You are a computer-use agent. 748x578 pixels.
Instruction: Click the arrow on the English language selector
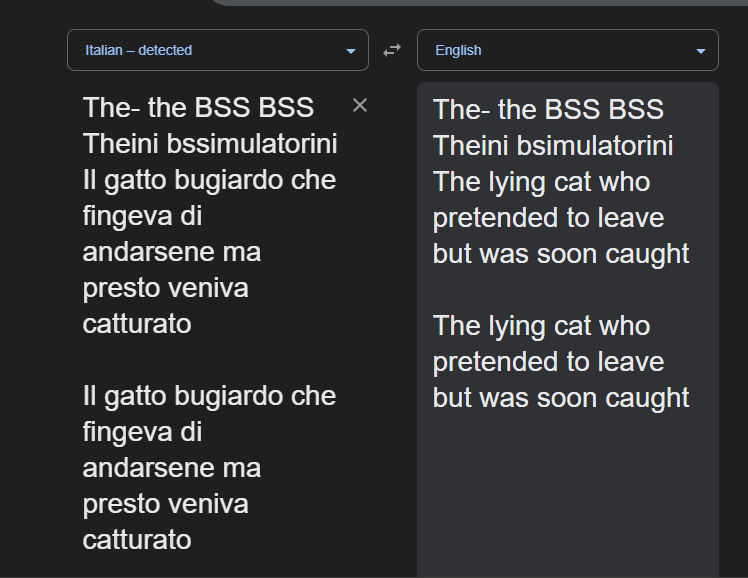pos(701,51)
